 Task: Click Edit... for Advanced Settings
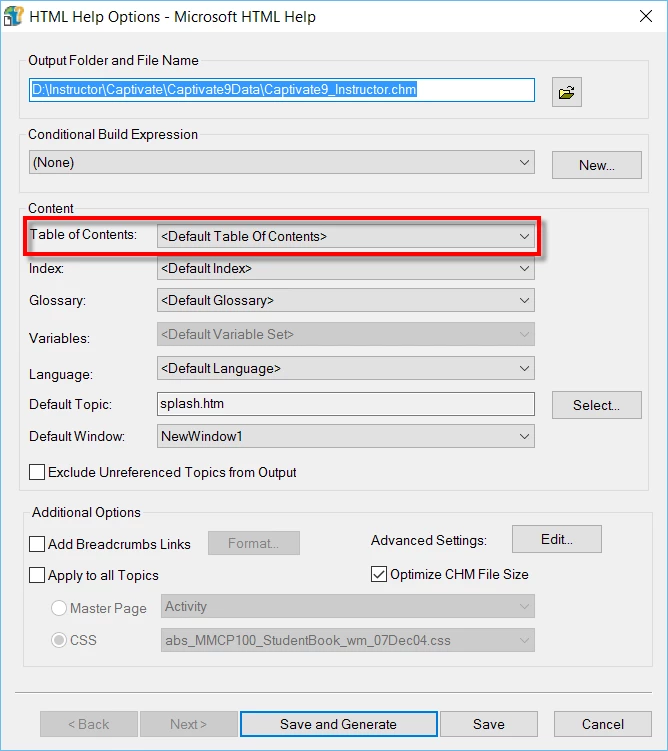coord(557,539)
